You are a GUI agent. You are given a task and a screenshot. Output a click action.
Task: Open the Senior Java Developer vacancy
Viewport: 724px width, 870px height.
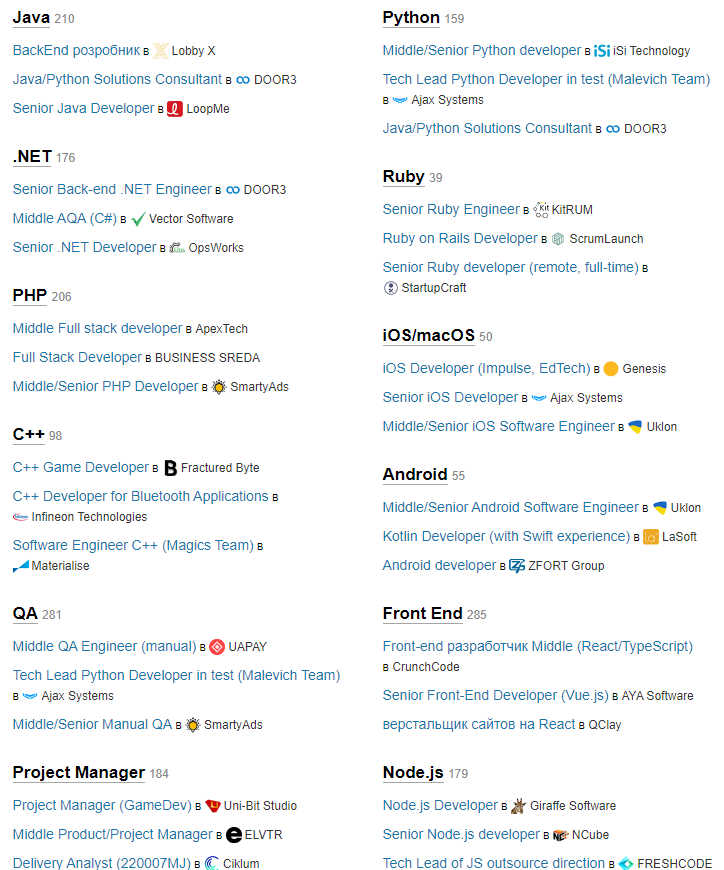click(83, 108)
